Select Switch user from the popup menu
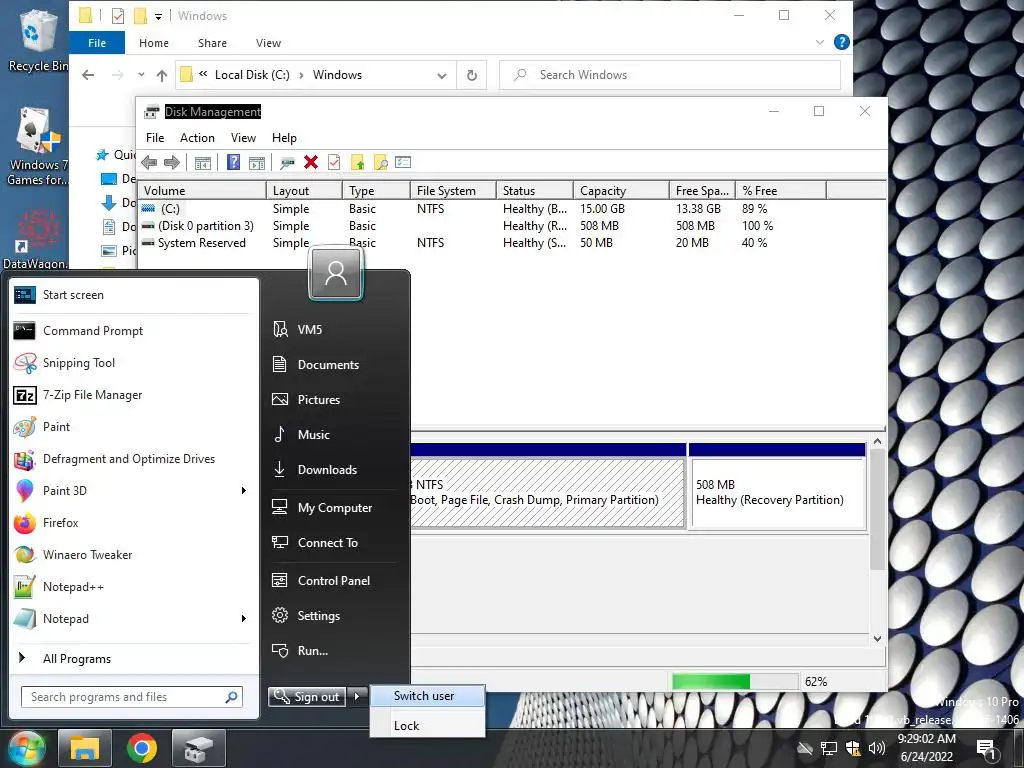 [428, 696]
